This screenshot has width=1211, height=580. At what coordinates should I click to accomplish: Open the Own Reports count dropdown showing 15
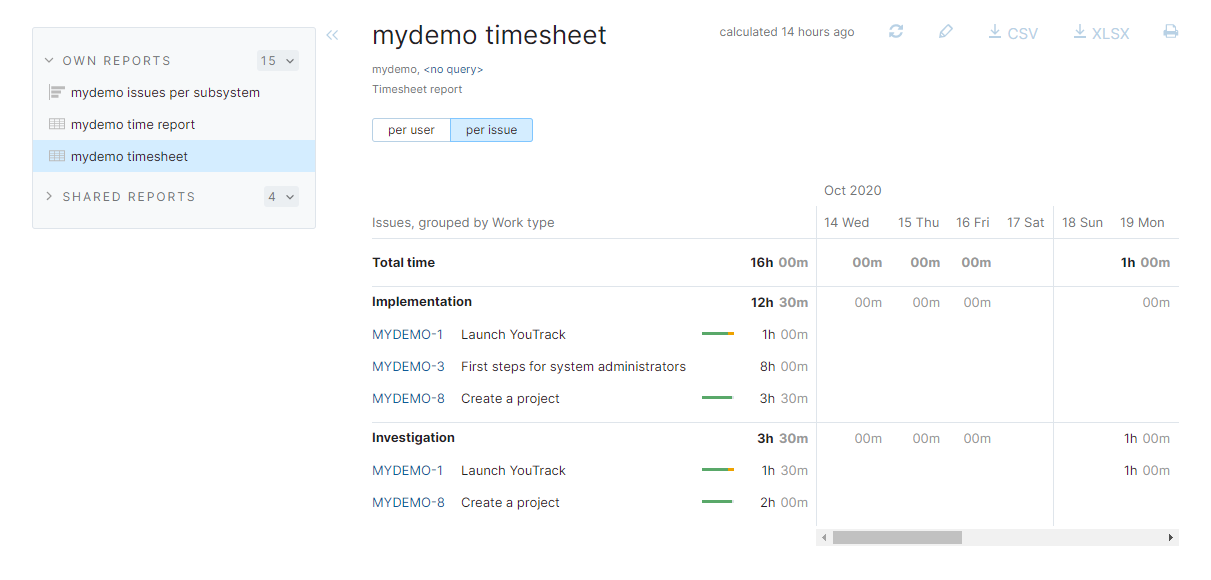tap(278, 61)
